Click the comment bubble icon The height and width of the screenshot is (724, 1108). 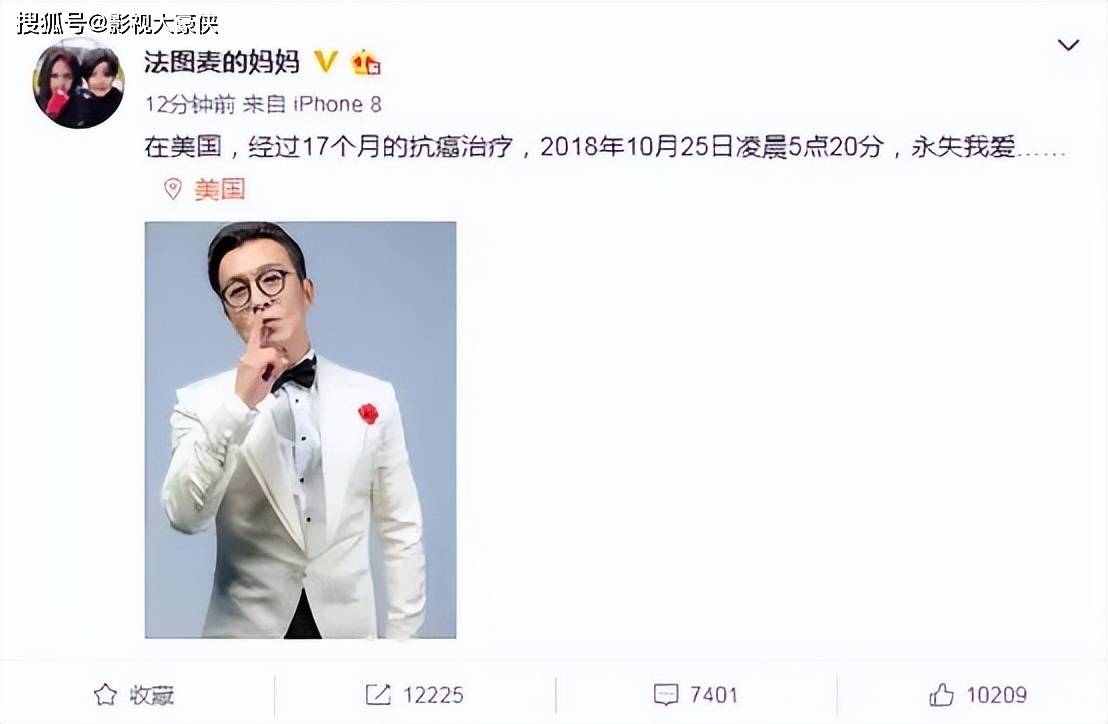pyautogui.click(x=666, y=695)
